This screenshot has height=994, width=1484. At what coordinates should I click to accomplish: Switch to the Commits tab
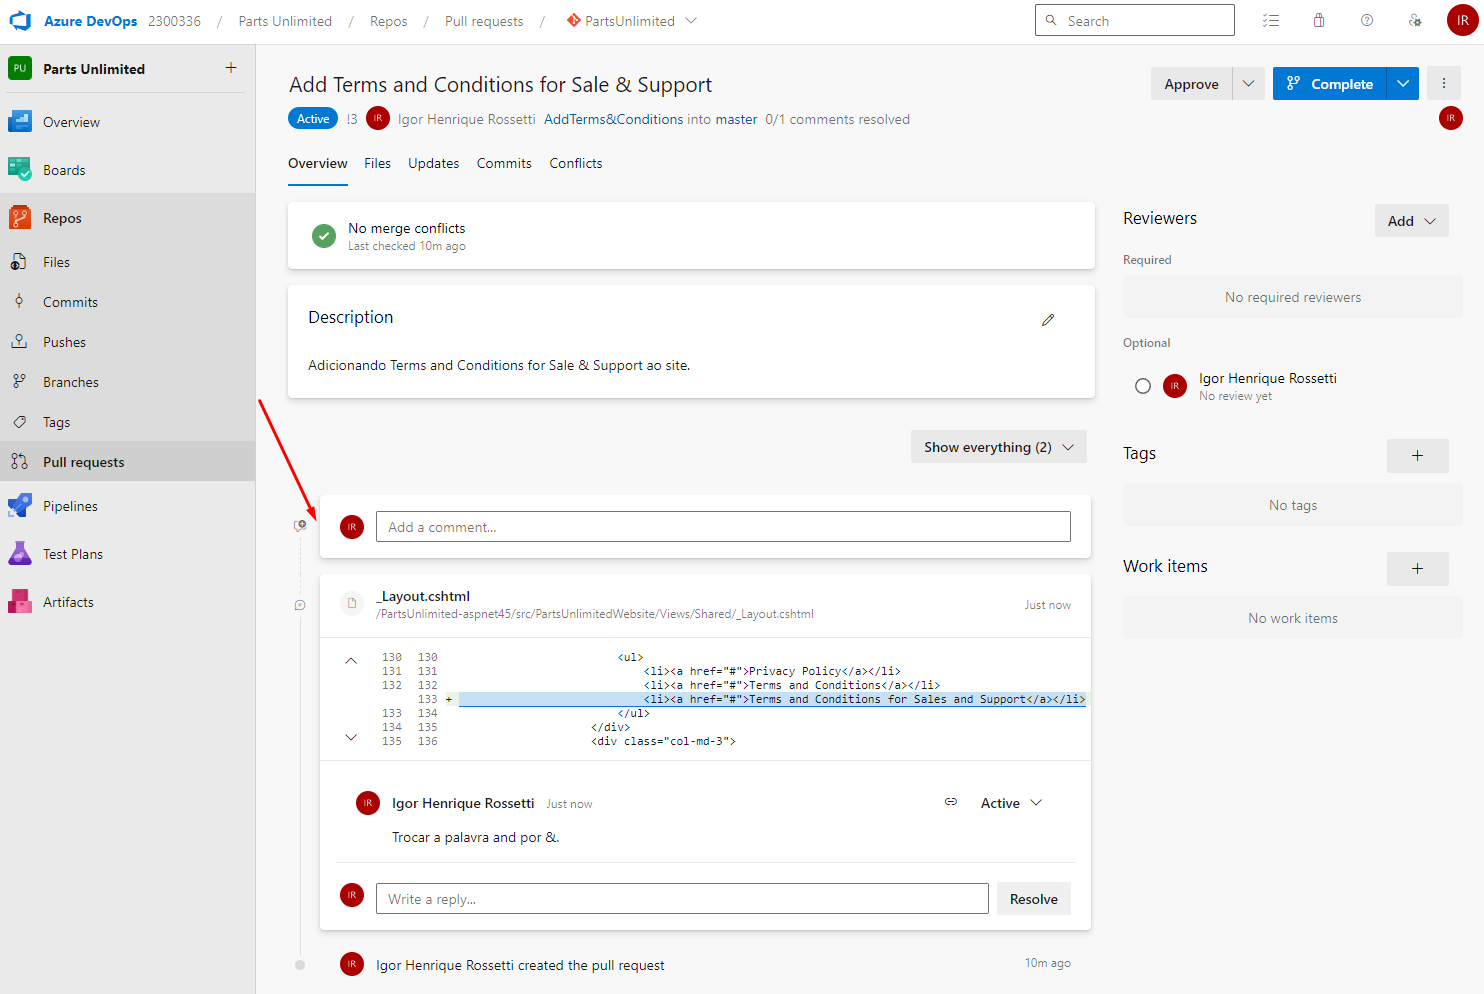point(504,163)
